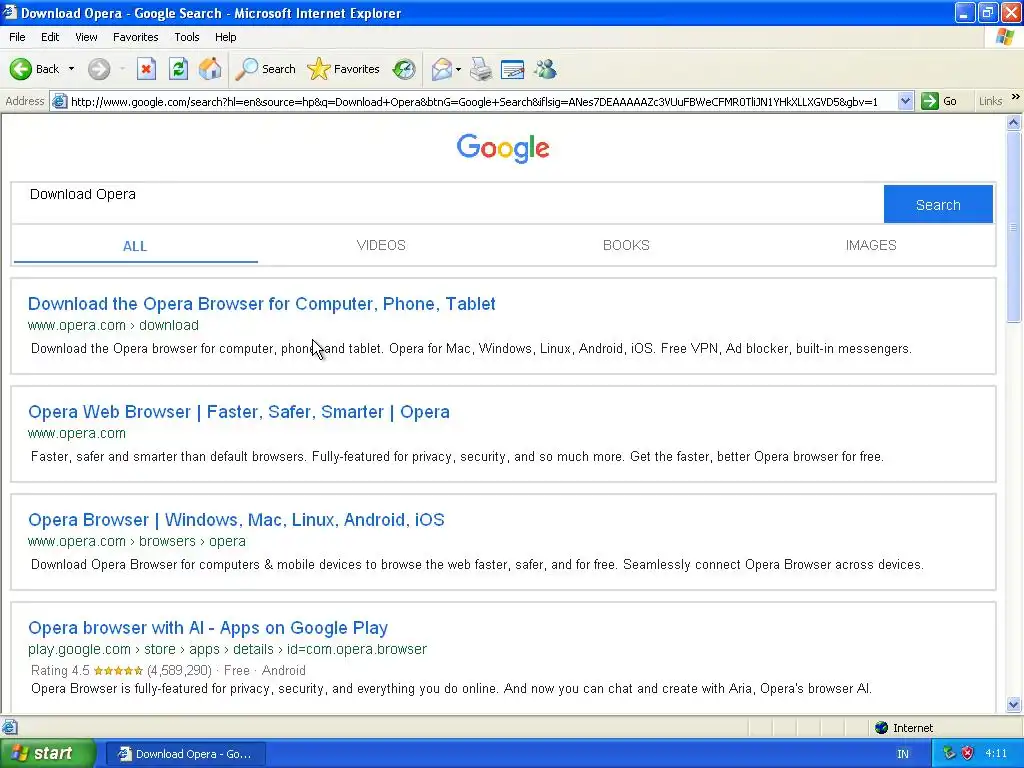Click the Messenger people icon
Viewport: 1024px width, 768px height.
pyautogui.click(x=545, y=69)
